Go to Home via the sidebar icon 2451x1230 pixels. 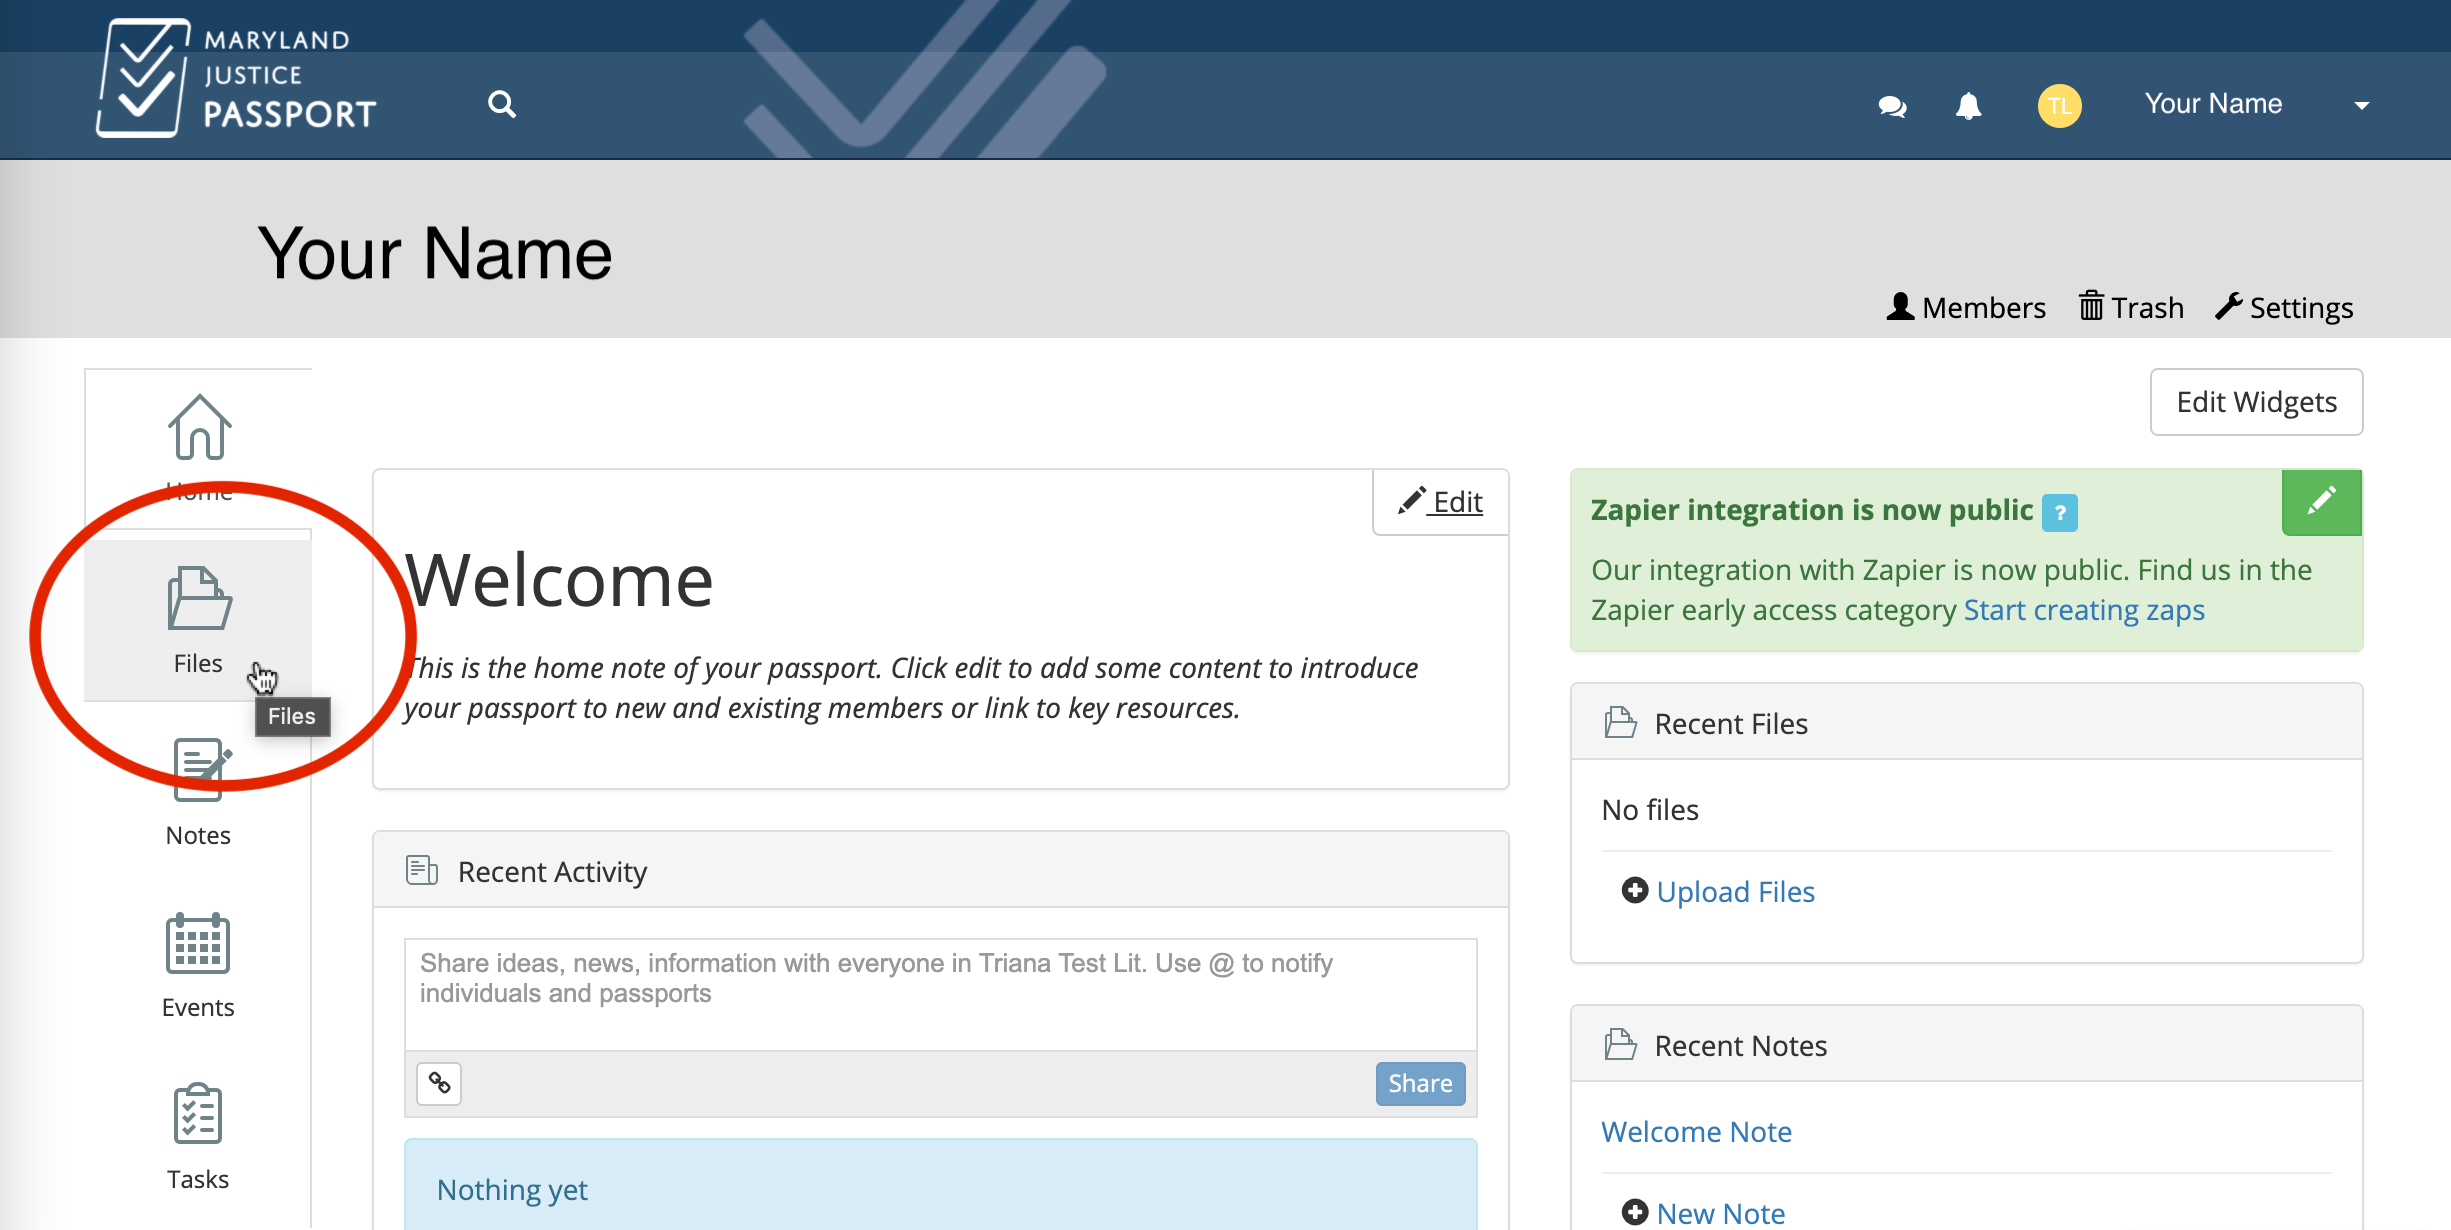click(197, 430)
